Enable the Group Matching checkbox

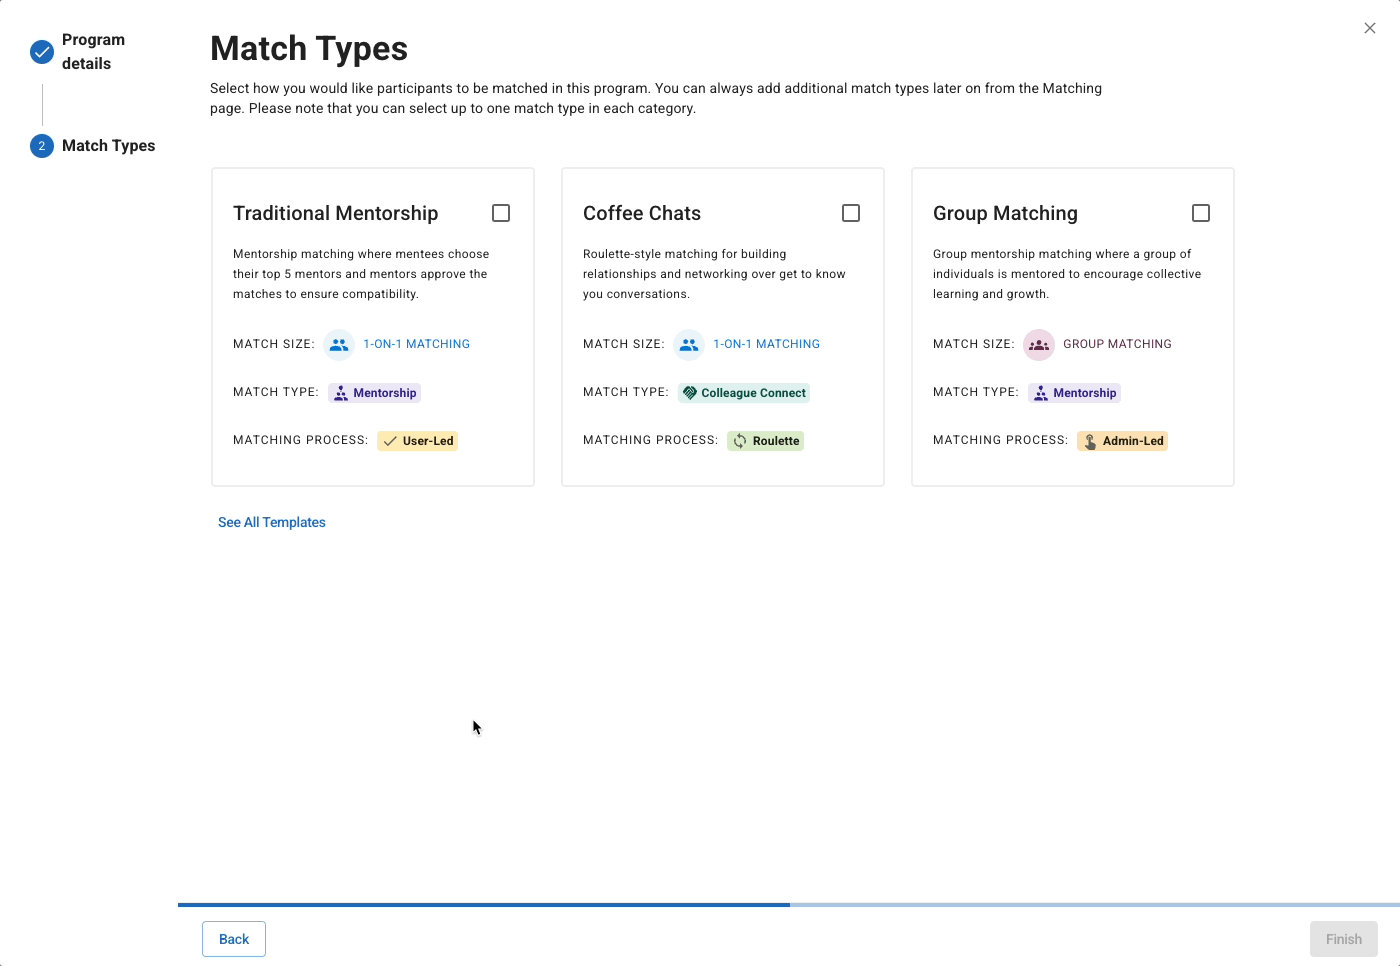click(x=1201, y=213)
